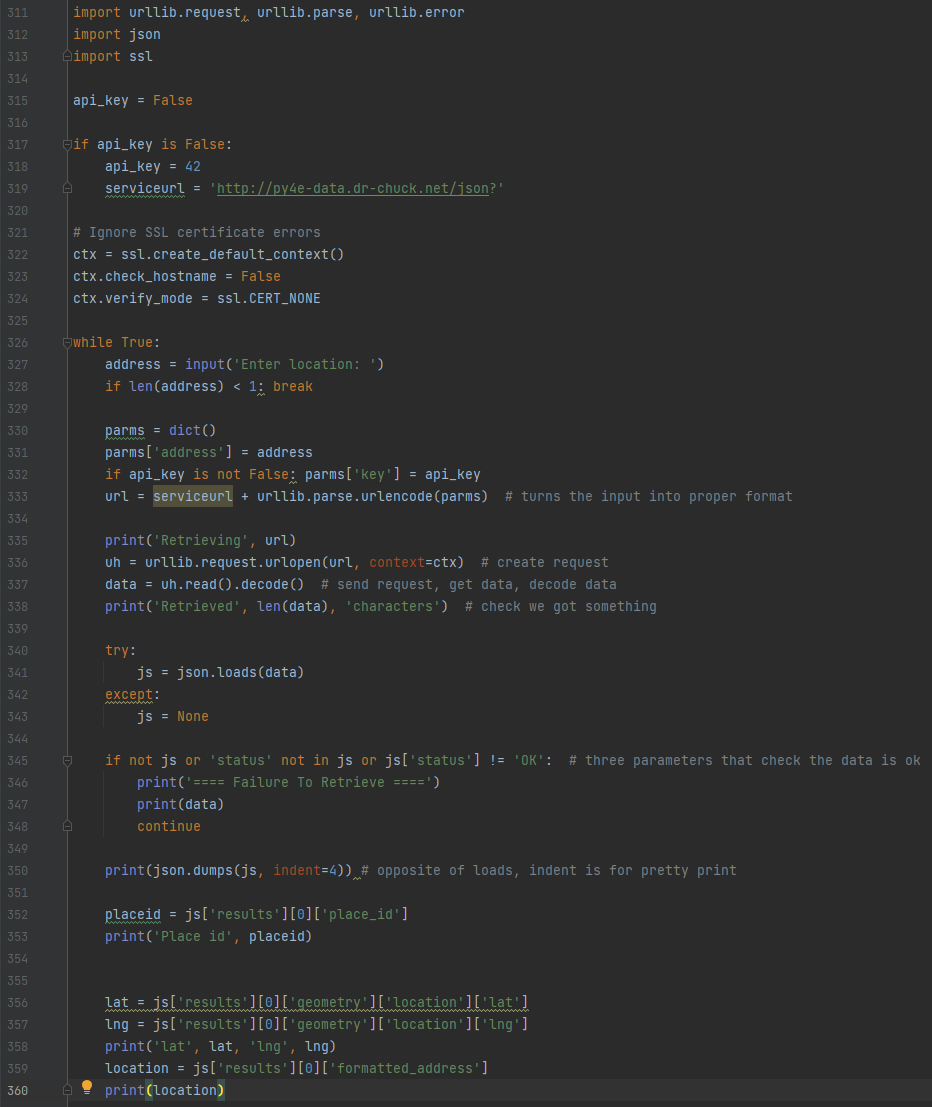The height and width of the screenshot is (1107, 932).
Task: Click 'import json' statement
Action: 117,35
